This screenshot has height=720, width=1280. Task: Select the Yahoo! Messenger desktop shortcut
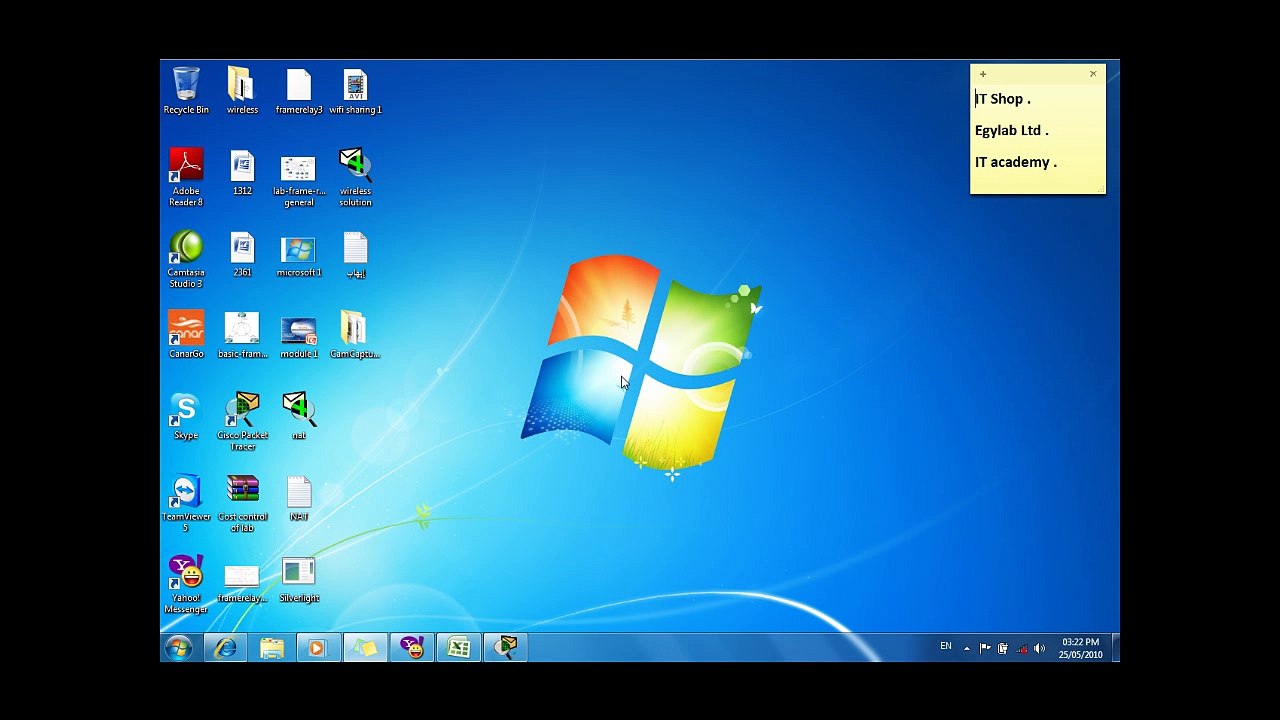(x=186, y=585)
